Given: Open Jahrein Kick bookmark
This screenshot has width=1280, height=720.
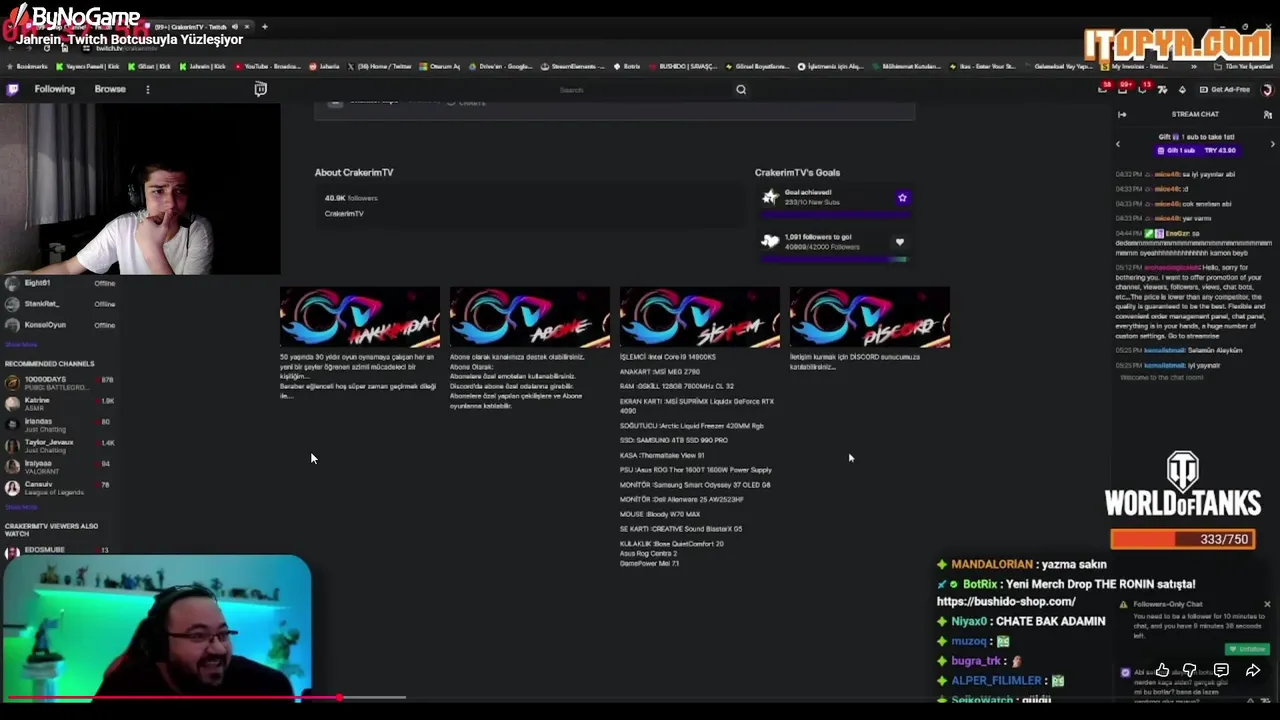Looking at the screenshot, I should (x=203, y=67).
